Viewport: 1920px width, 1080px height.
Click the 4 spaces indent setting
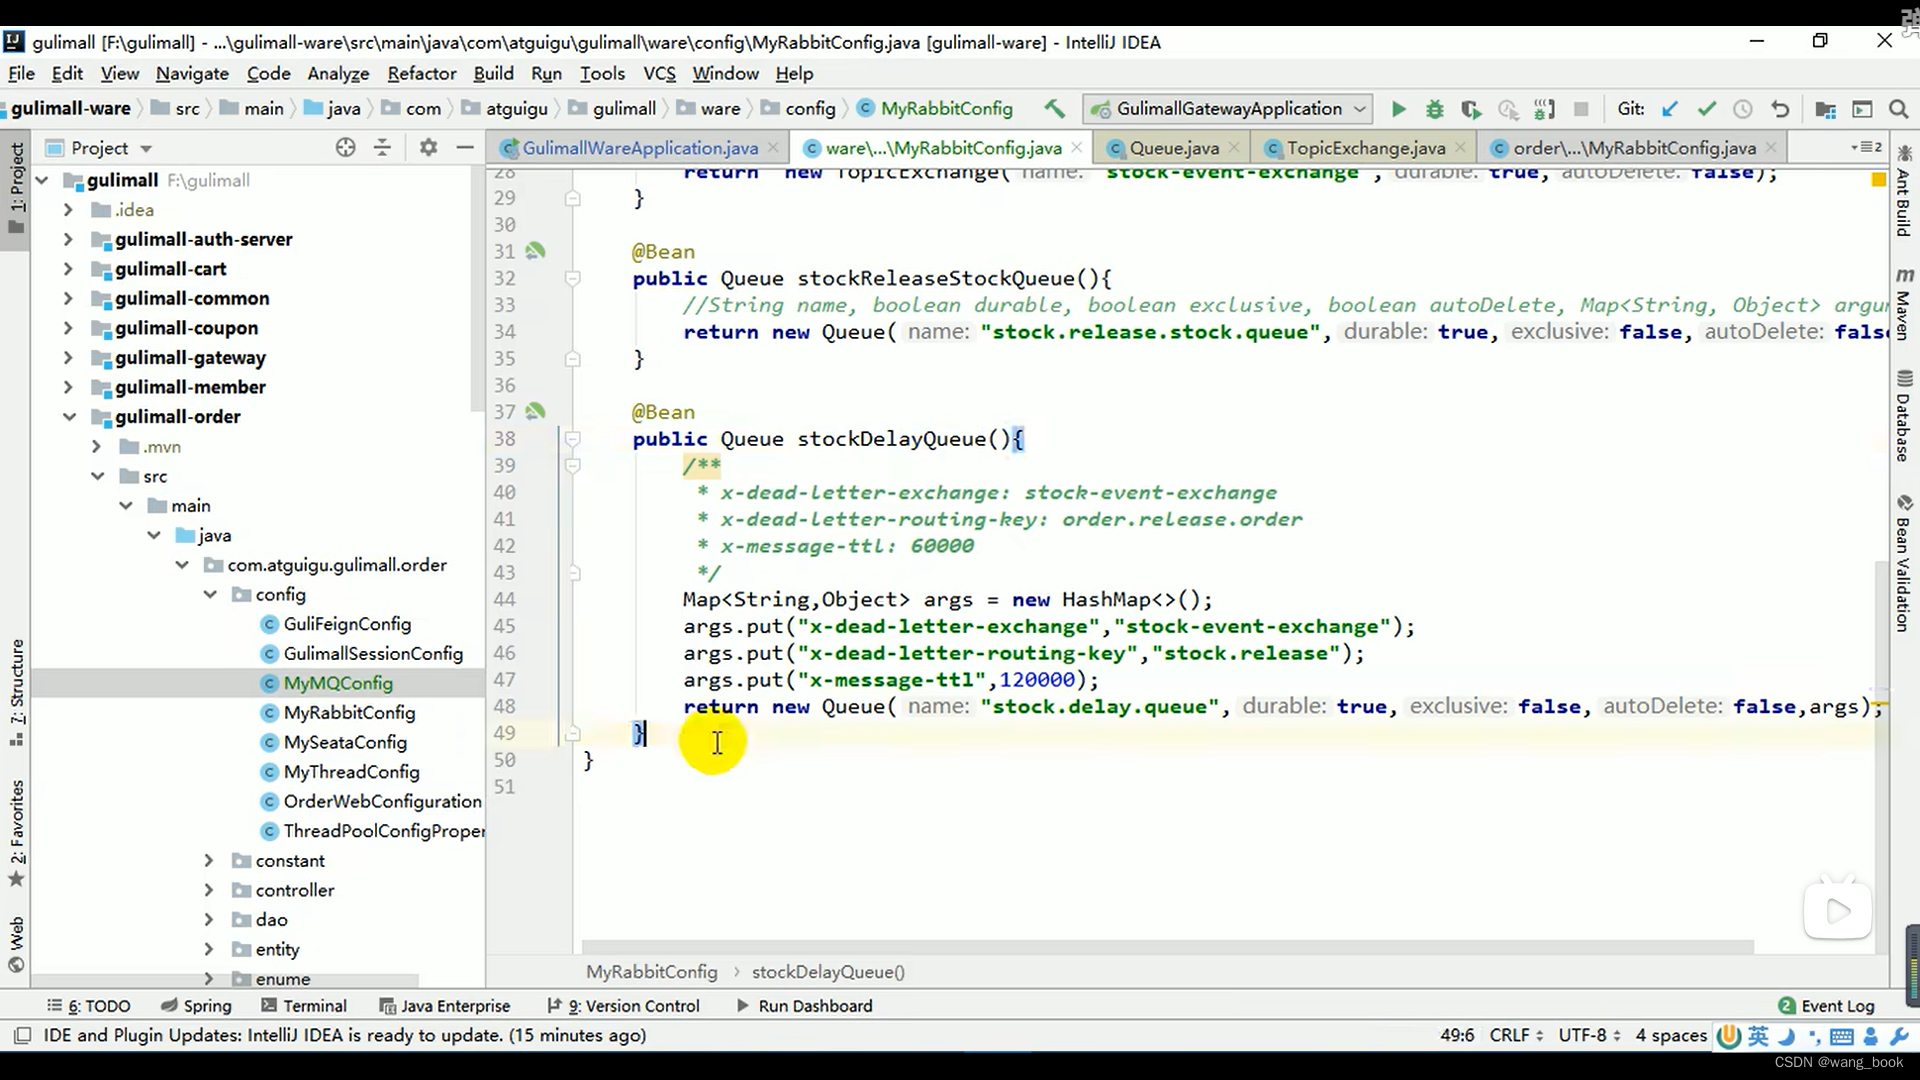(x=1671, y=1035)
